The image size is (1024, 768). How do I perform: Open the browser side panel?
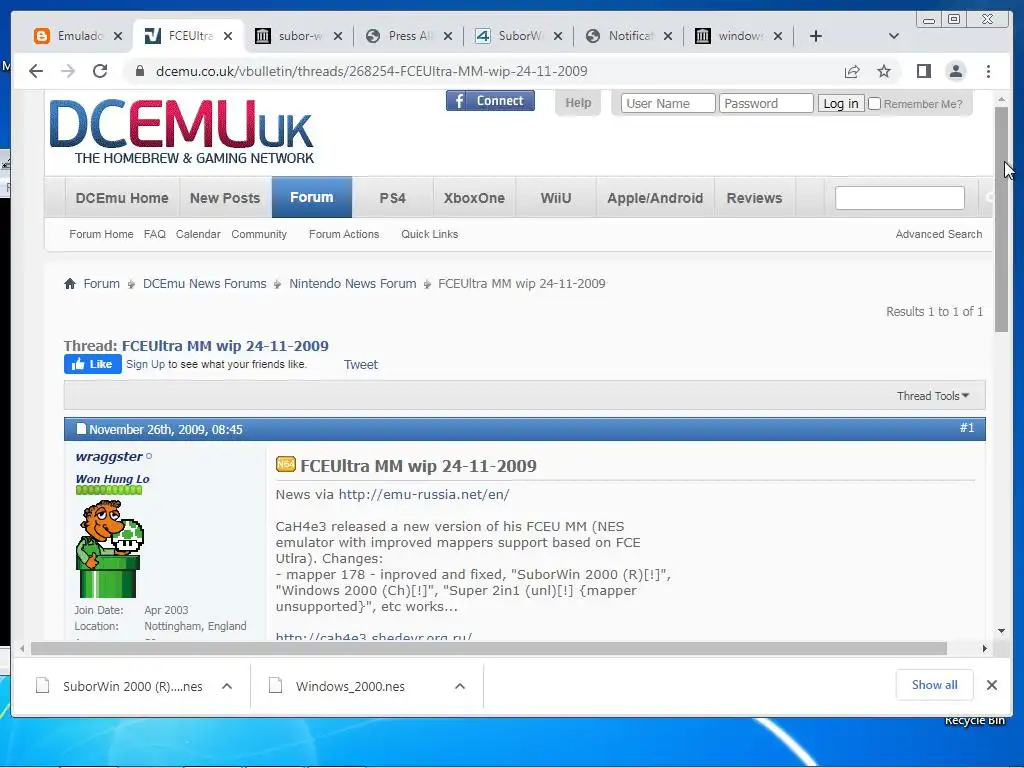point(923,71)
